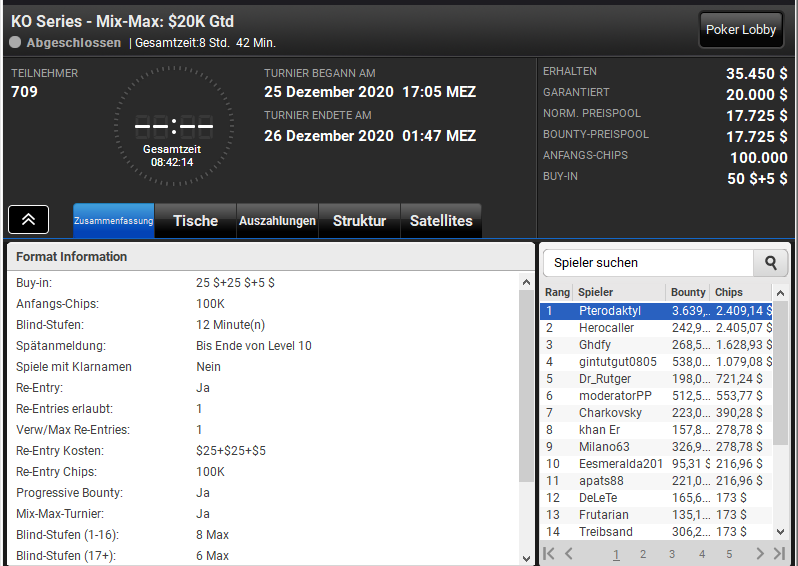Go to the next page of player list
This screenshot has width=798, height=566.
tap(760, 553)
